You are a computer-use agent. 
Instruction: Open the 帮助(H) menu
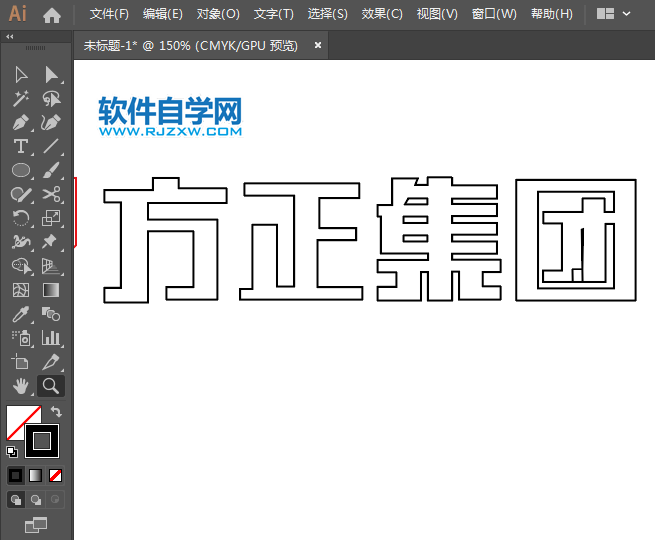point(552,14)
